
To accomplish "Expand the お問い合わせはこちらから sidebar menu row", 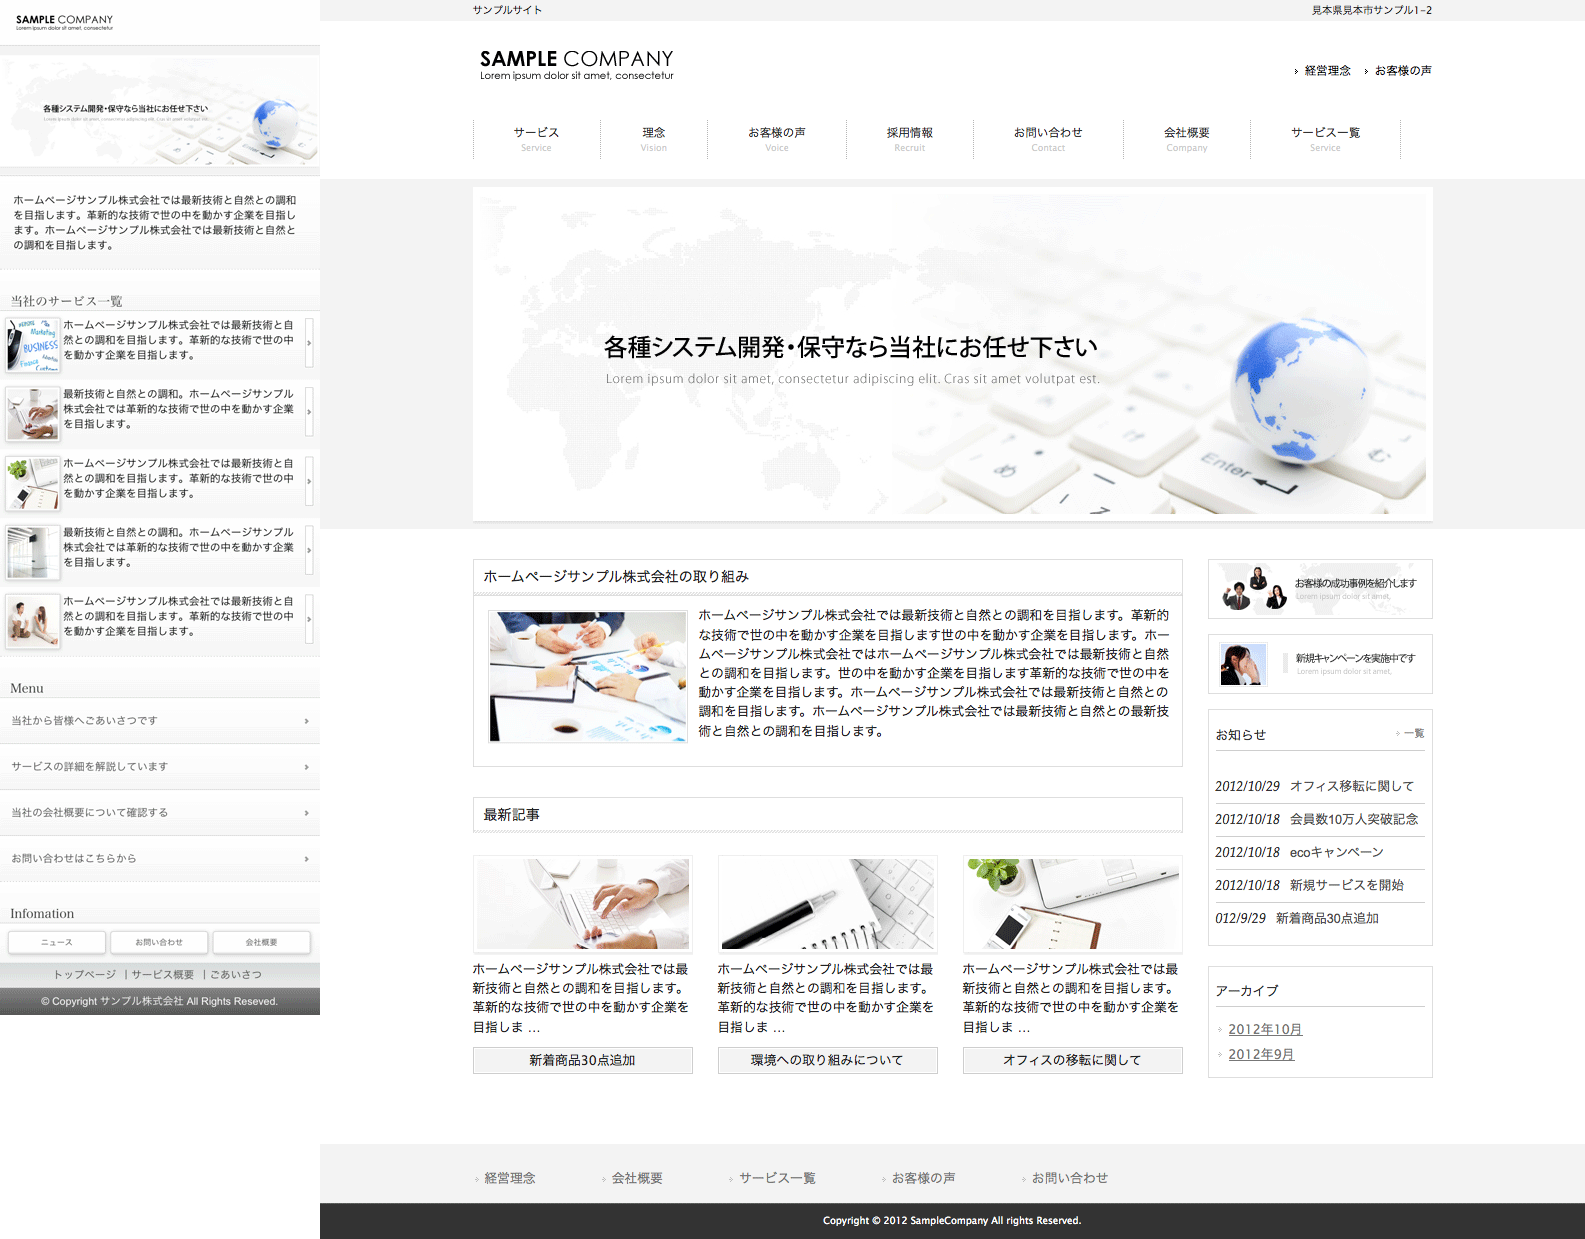I will click(x=160, y=859).
